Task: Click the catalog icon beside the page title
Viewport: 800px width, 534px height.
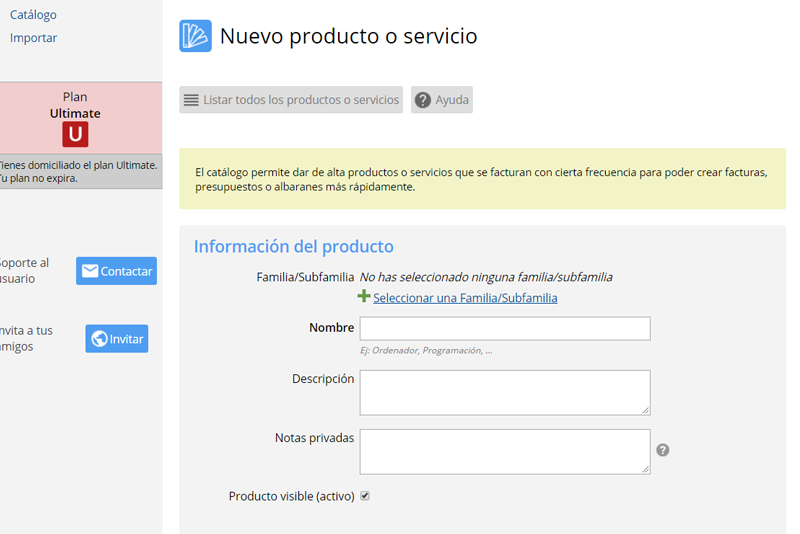Action: 195,36
